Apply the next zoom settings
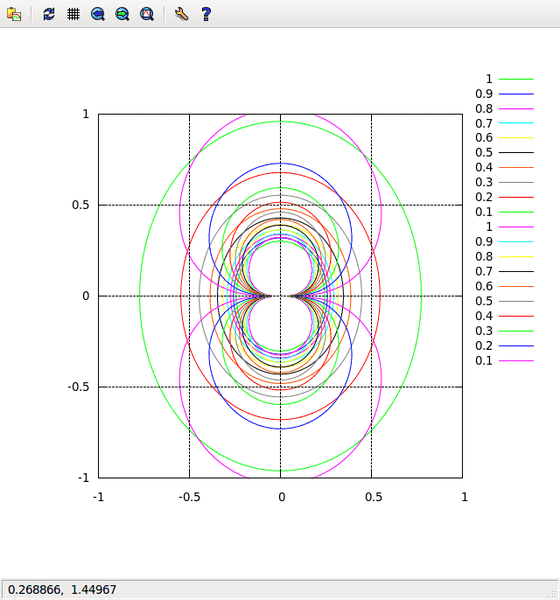Image resolution: width=560 pixels, height=600 pixels. 122,15
